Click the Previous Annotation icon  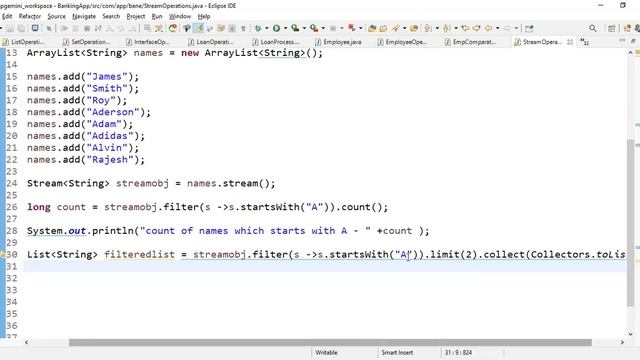pos(447,28)
